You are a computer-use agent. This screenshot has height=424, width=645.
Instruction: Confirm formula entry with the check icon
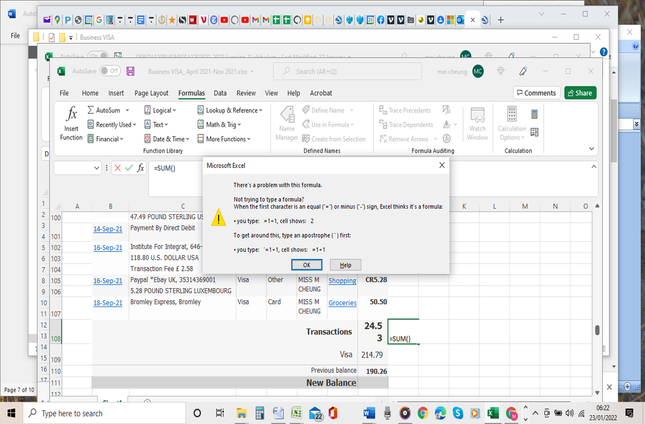tap(129, 168)
